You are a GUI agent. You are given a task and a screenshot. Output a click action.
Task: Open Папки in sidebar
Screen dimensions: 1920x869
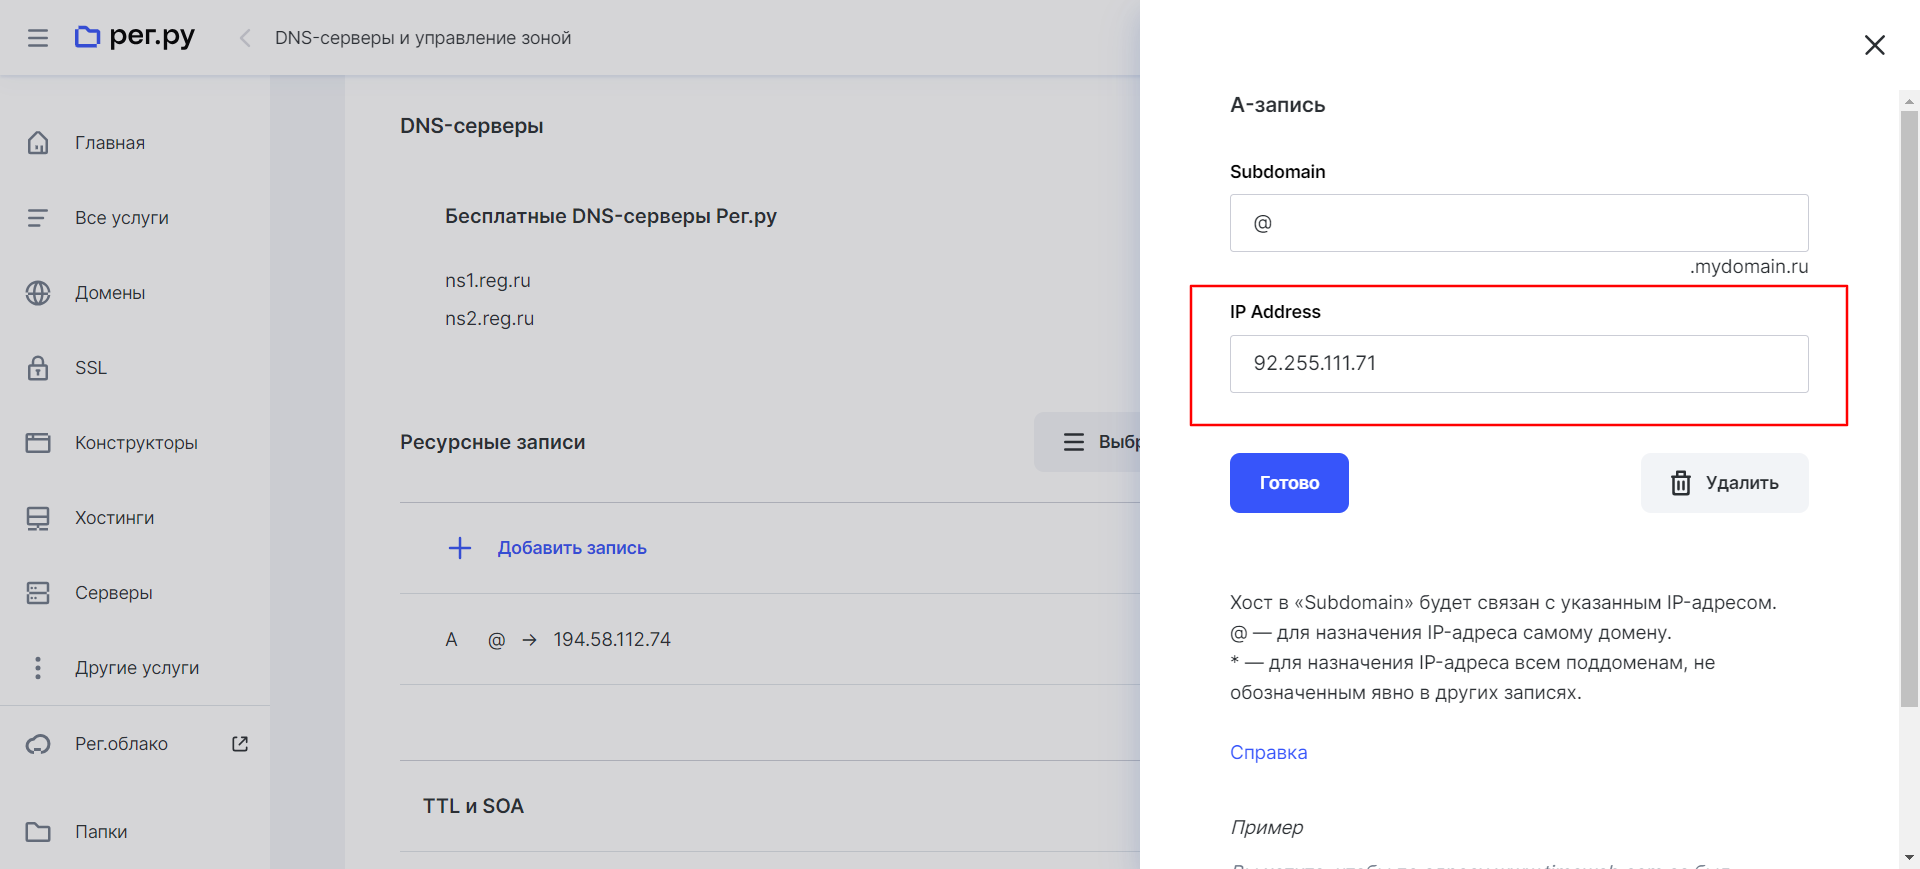100,832
